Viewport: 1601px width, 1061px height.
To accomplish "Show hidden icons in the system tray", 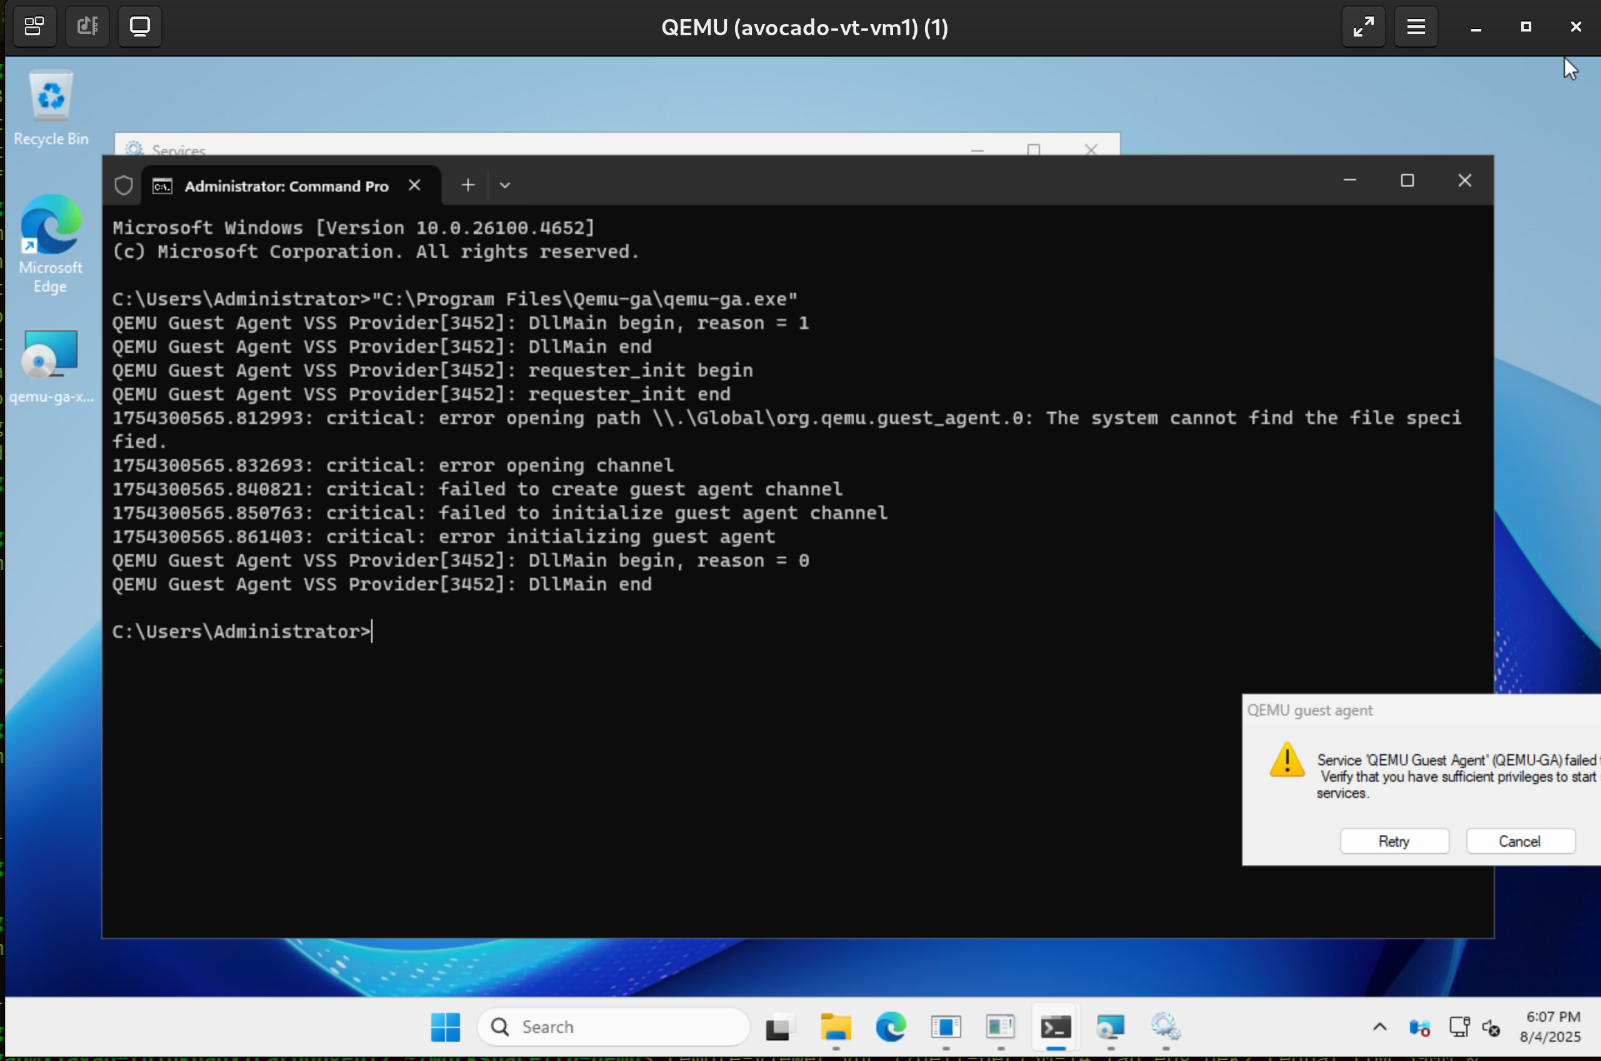I will point(1380,1027).
